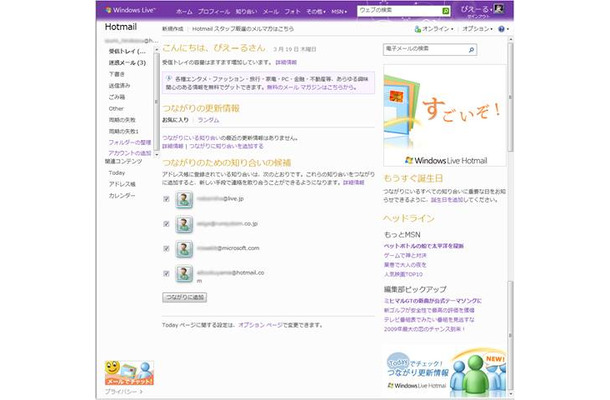Click the Today つながり更新情報 promo banner
The width and height of the screenshot is (610, 400).
[445, 372]
